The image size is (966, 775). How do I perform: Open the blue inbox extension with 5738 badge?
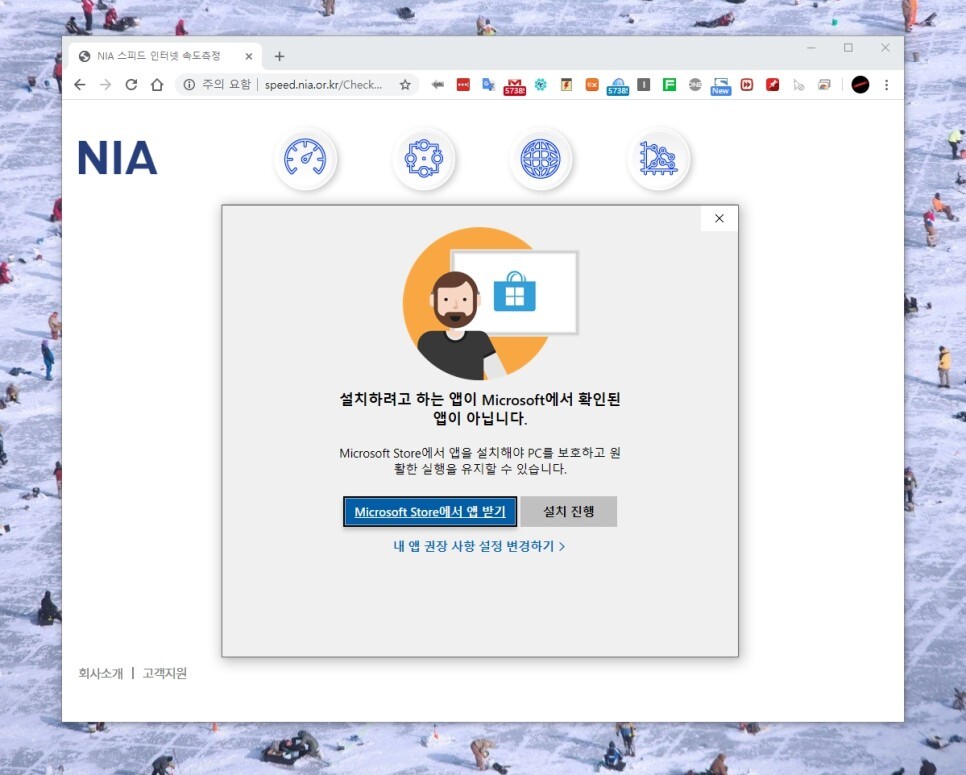618,86
